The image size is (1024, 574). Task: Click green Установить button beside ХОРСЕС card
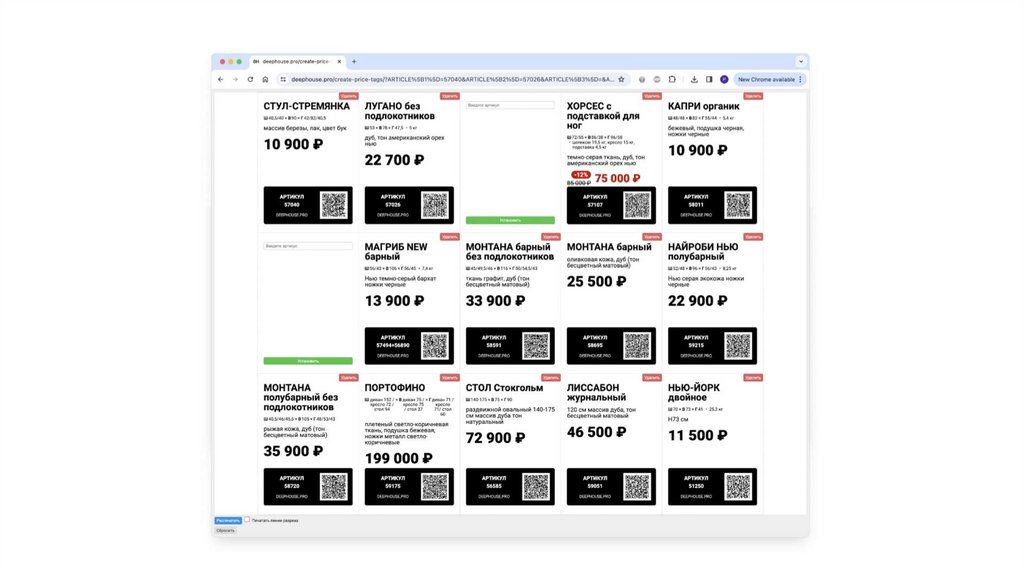tap(510, 220)
